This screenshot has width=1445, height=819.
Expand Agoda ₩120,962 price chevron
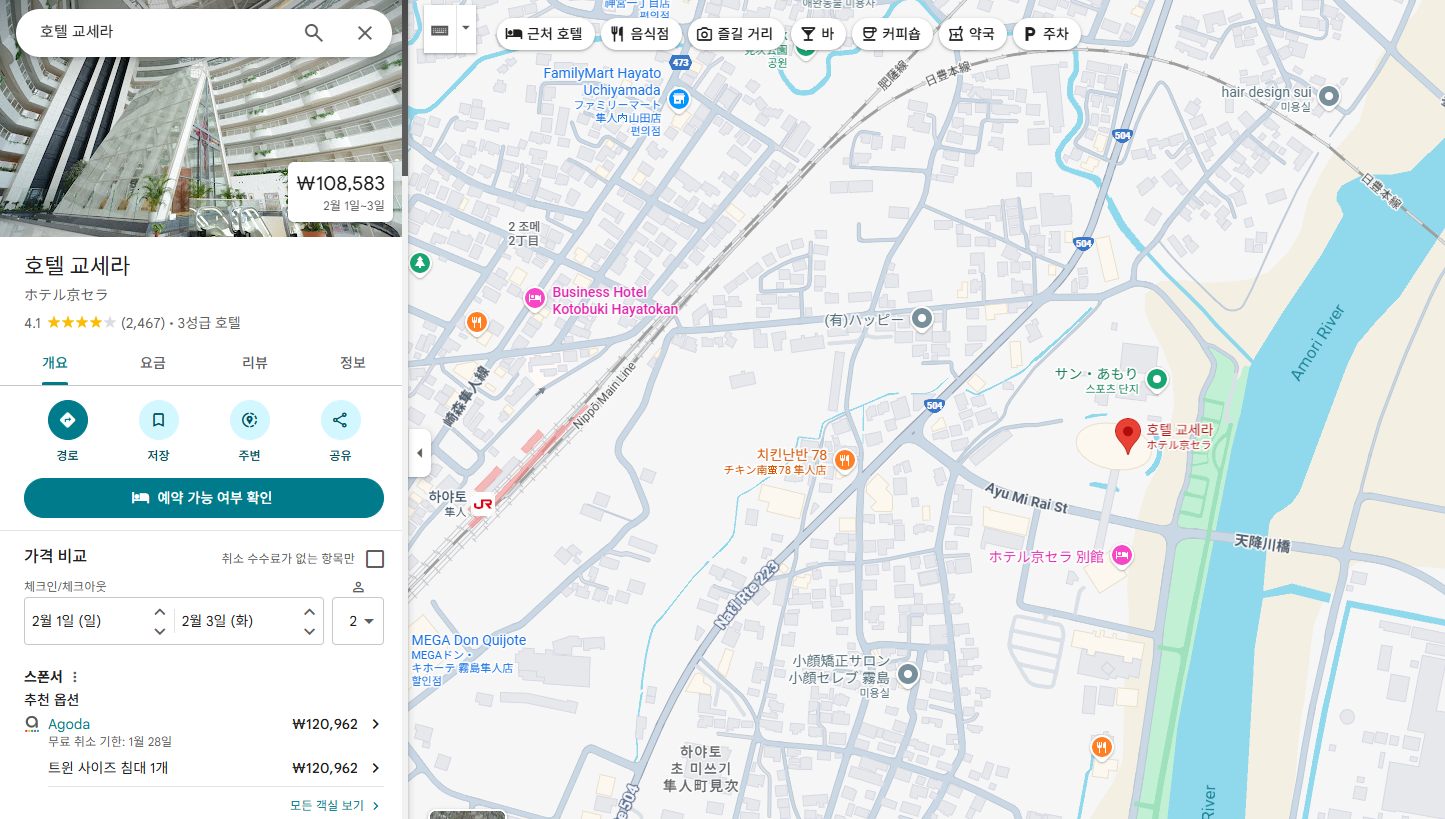pyautogui.click(x=376, y=724)
